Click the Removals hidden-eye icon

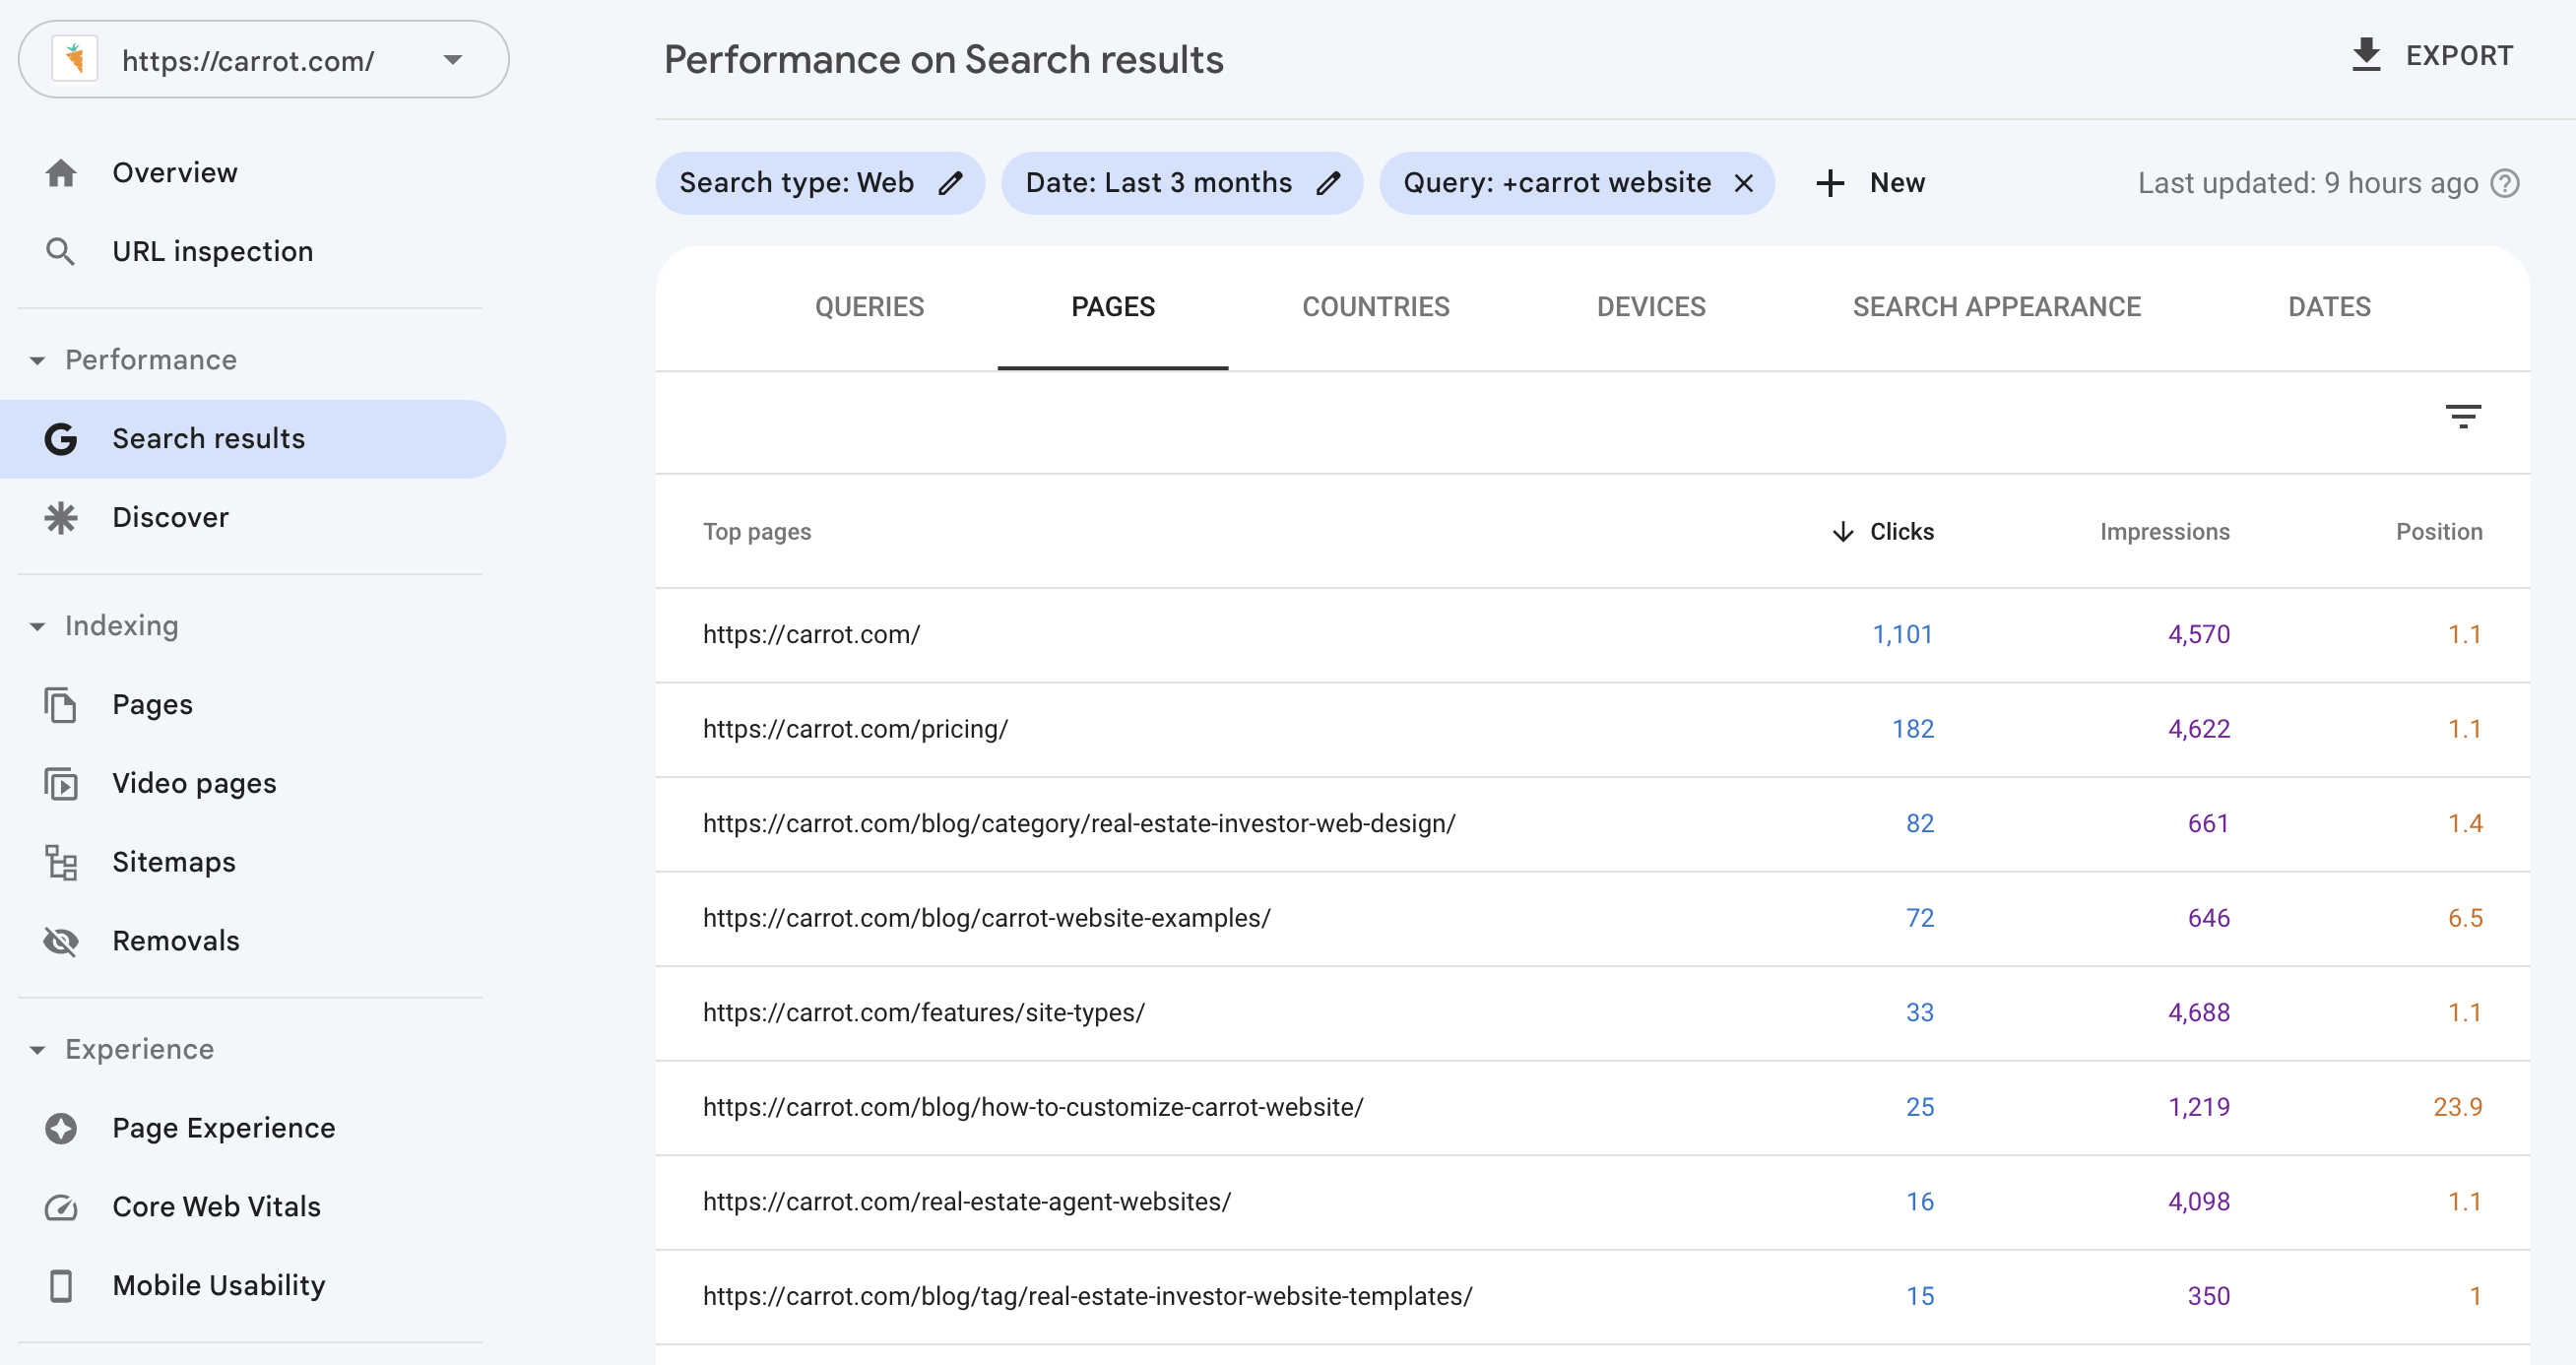click(x=61, y=941)
